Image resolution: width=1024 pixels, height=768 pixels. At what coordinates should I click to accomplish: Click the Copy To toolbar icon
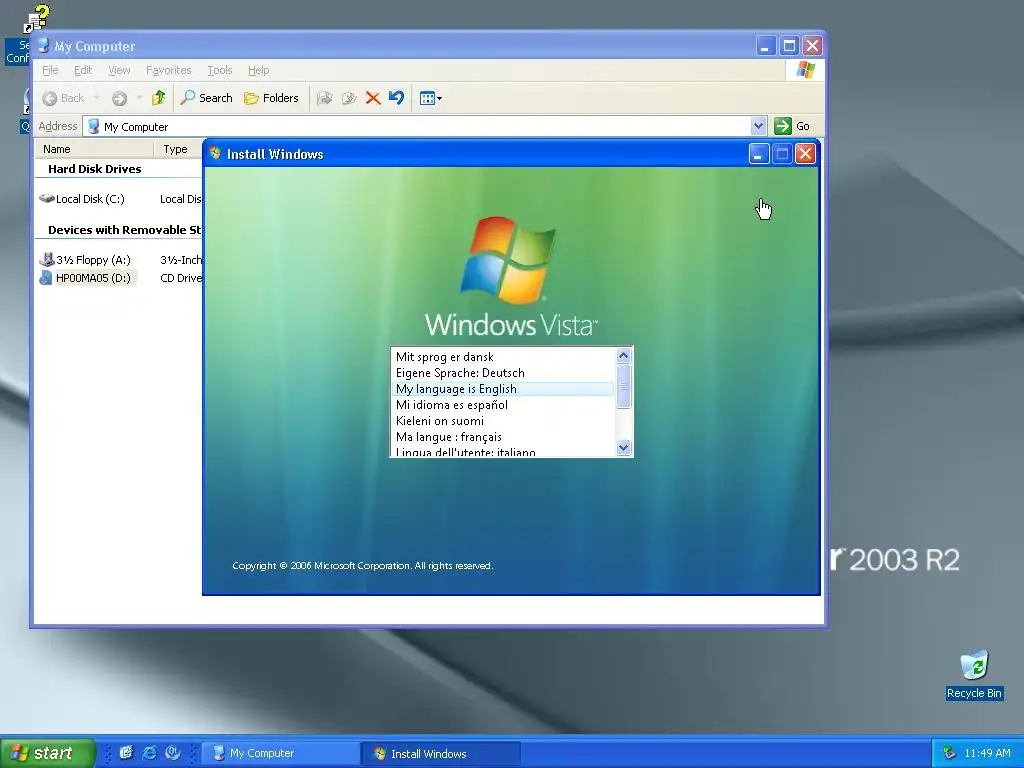[349, 98]
